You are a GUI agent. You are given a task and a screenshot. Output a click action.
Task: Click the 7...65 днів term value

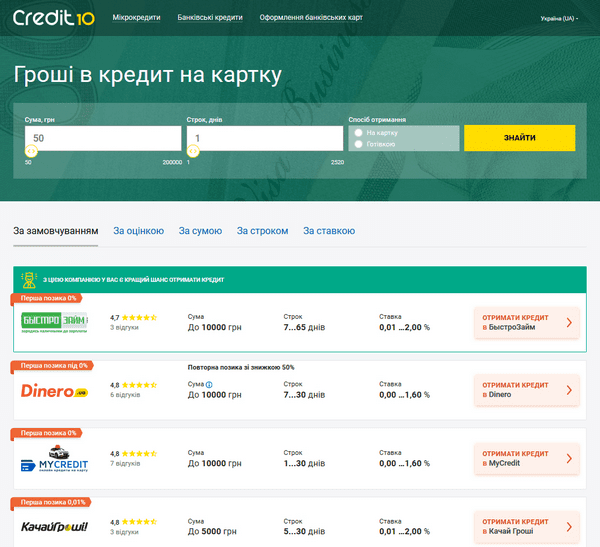click(x=304, y=327)
